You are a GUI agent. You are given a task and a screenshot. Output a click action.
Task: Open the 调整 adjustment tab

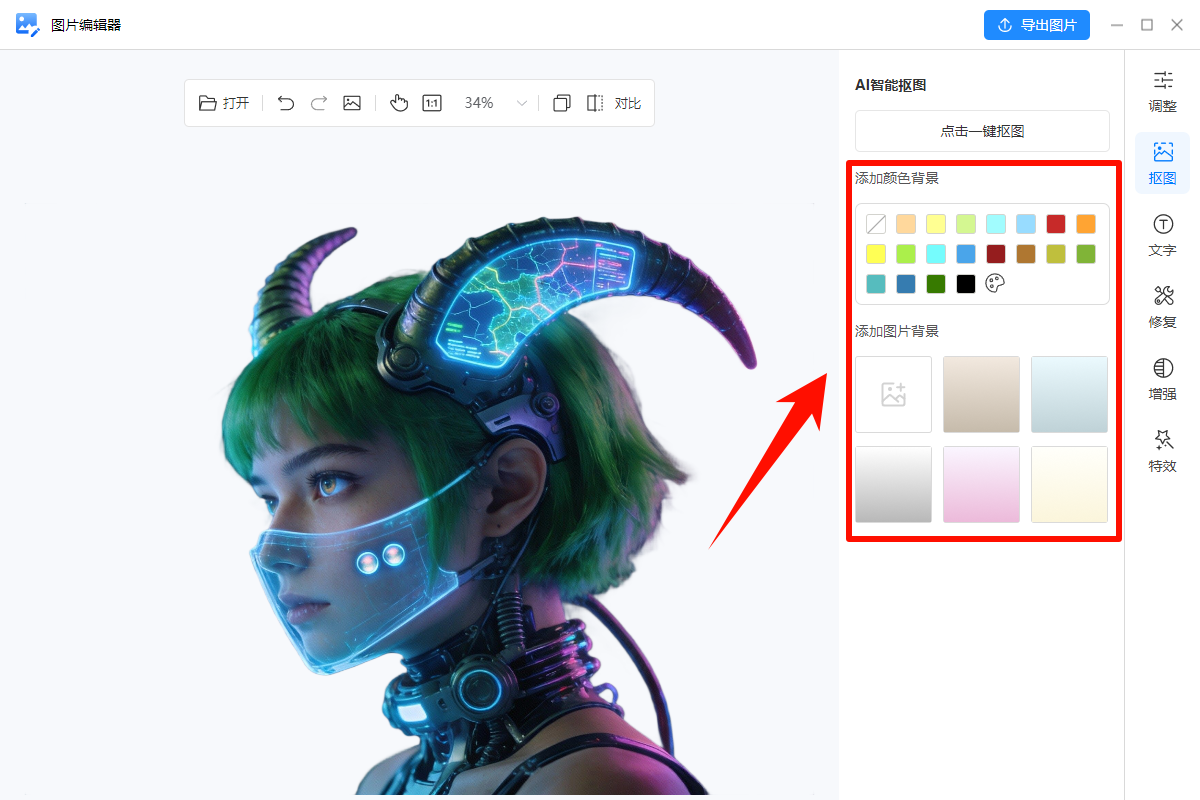(x=1162, y=91)
